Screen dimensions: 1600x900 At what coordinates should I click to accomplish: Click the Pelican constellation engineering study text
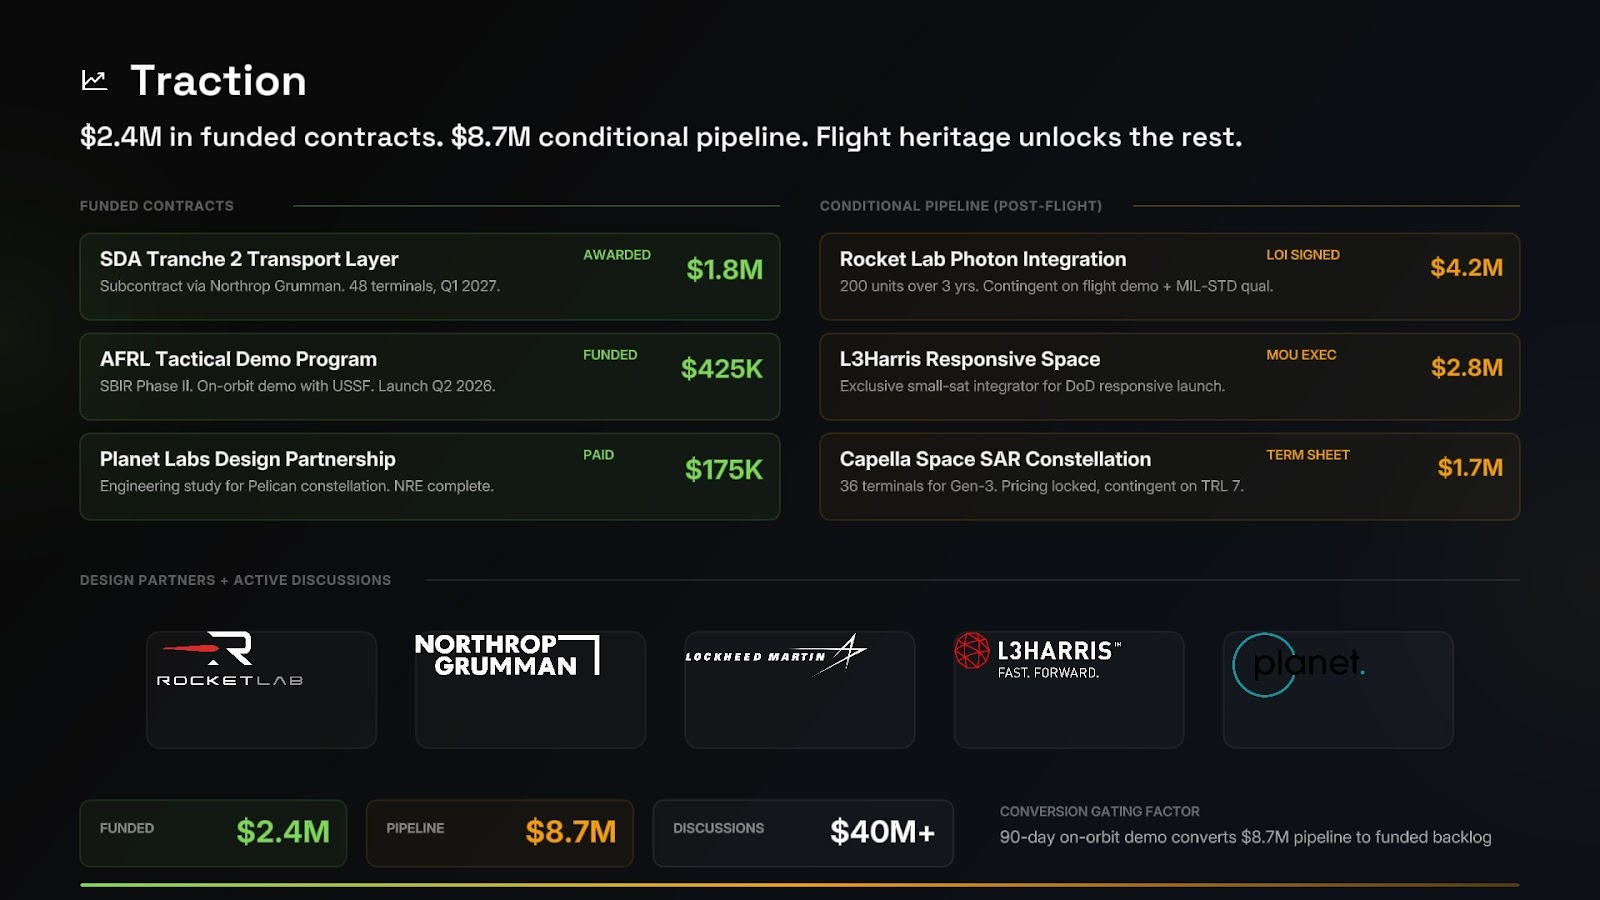coord(297,486)
